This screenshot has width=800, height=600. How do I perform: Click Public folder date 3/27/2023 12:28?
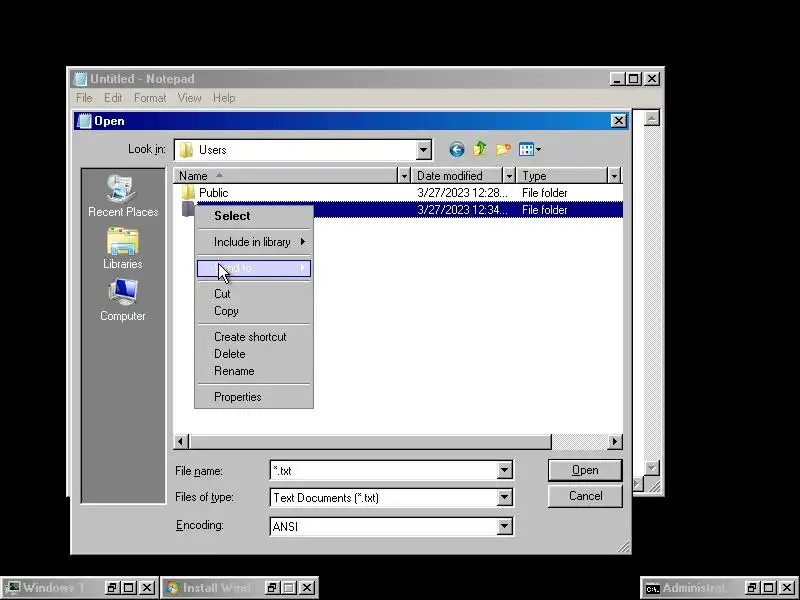click(462, 193)
